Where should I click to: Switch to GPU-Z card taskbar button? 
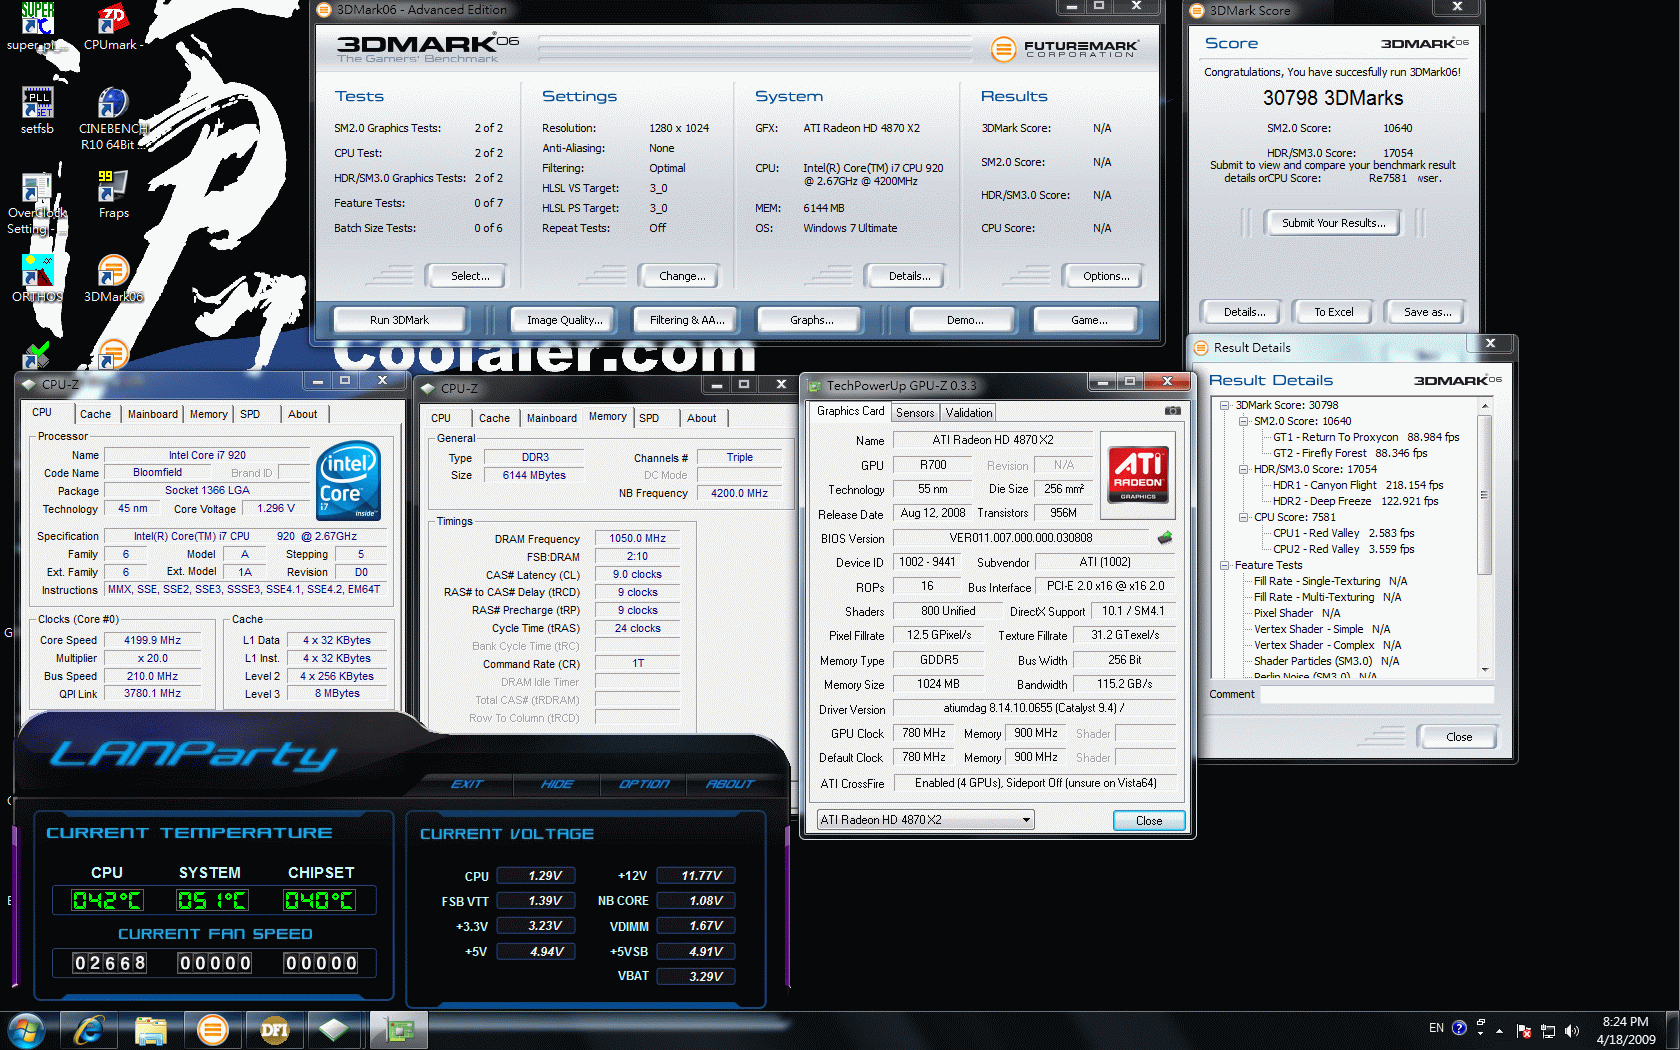tap(399, 1030)
